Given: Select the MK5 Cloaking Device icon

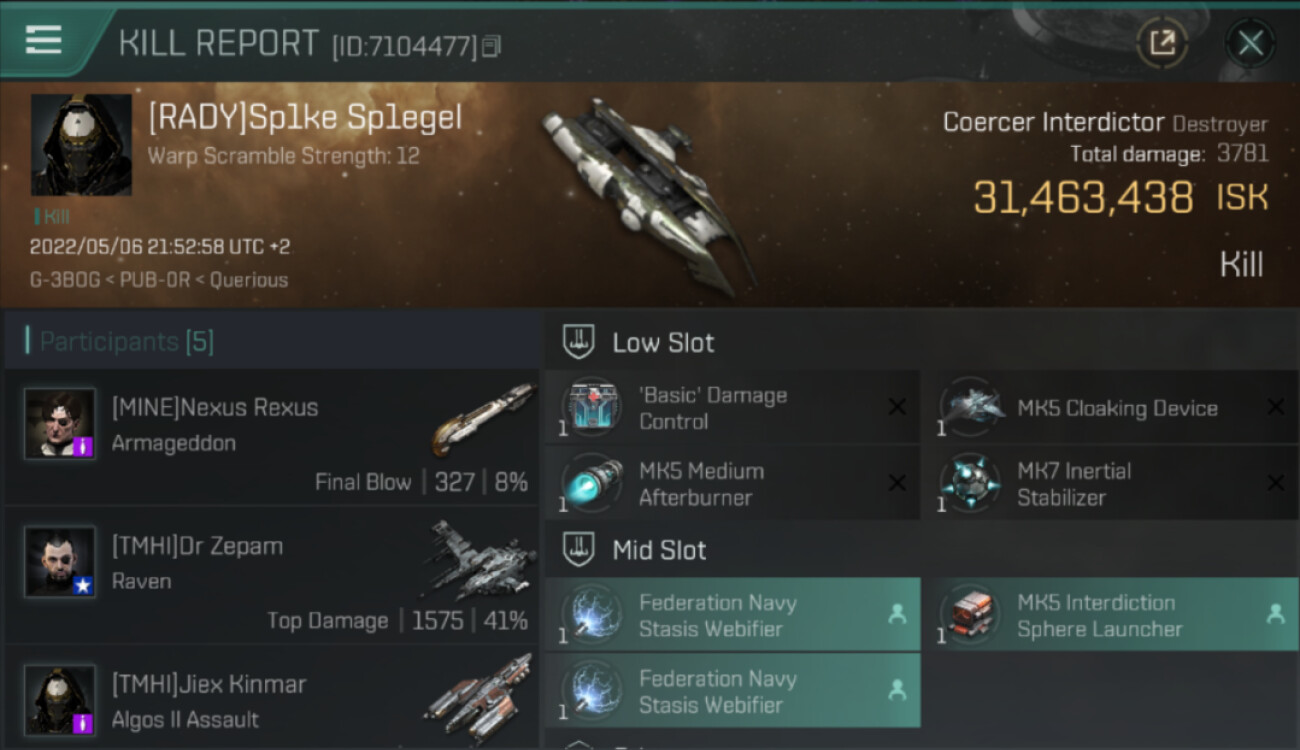Looking at the screenshot, I should [x=969, y=408].
